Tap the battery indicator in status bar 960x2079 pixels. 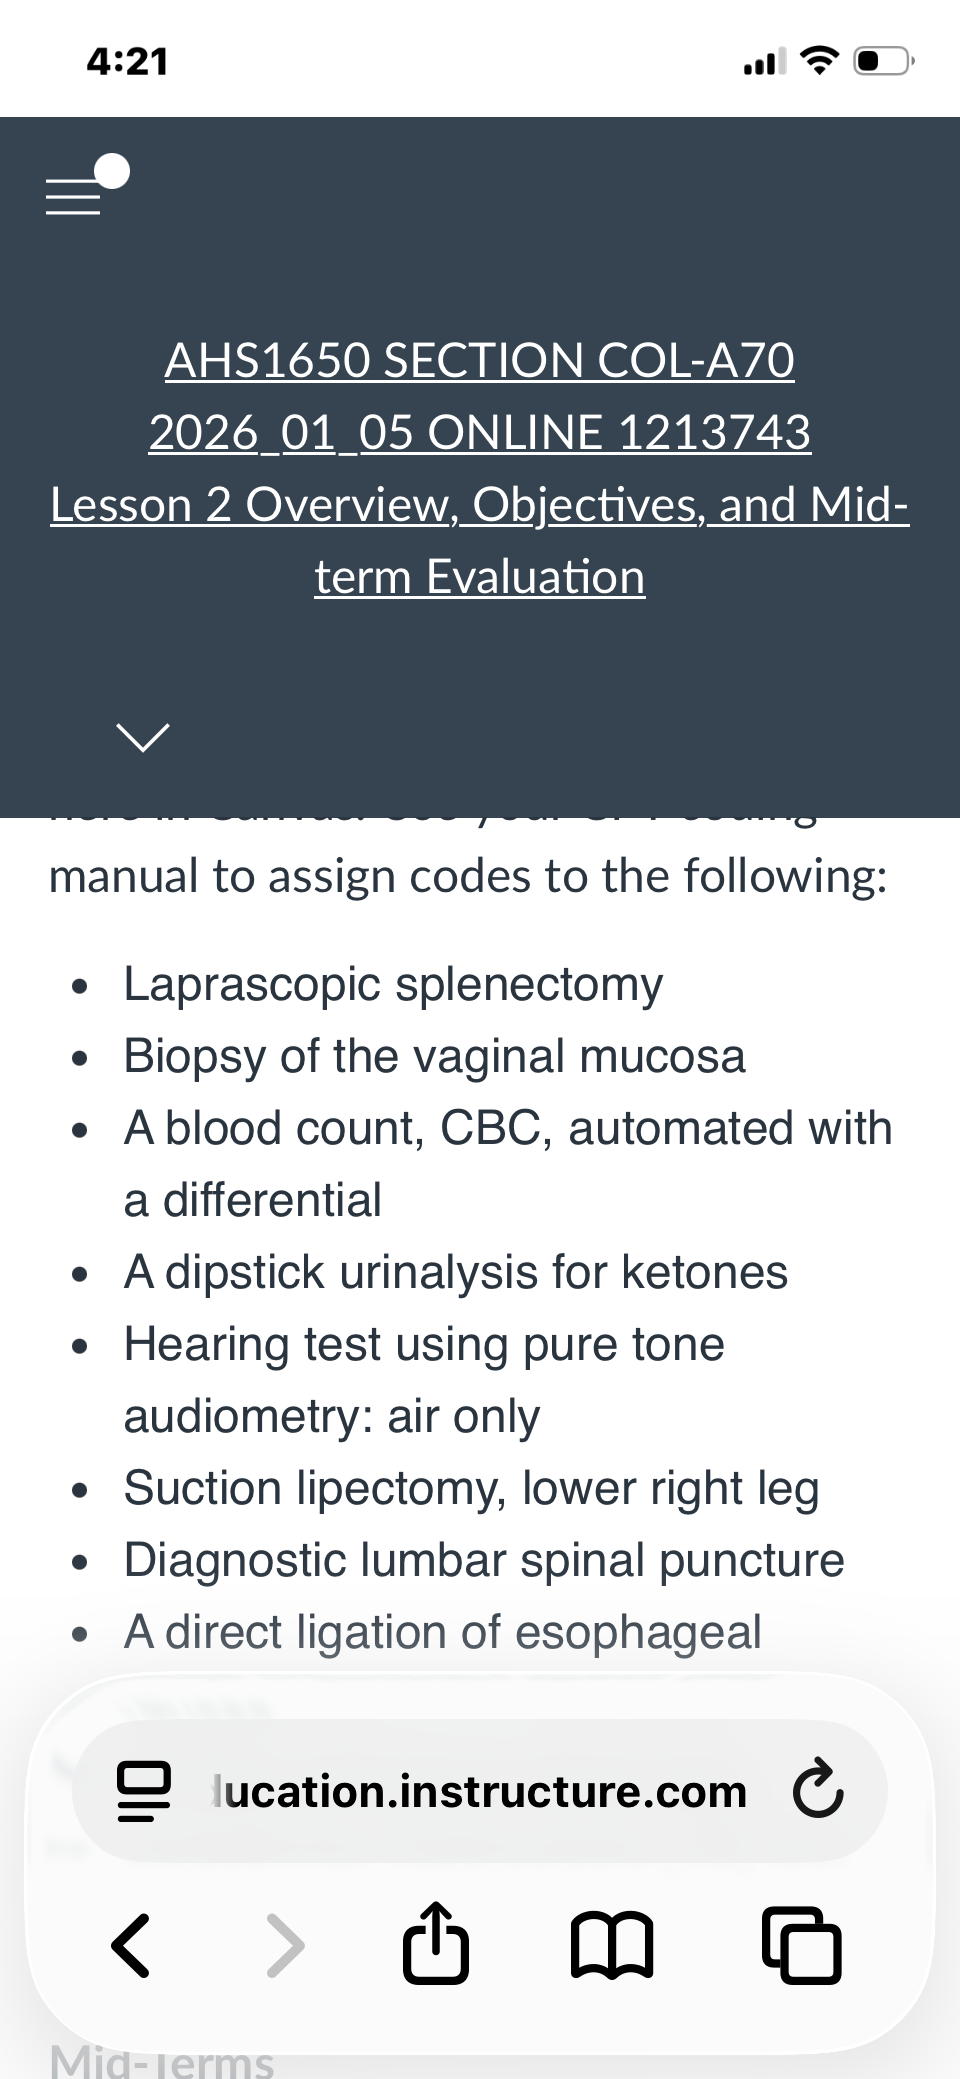883,61
